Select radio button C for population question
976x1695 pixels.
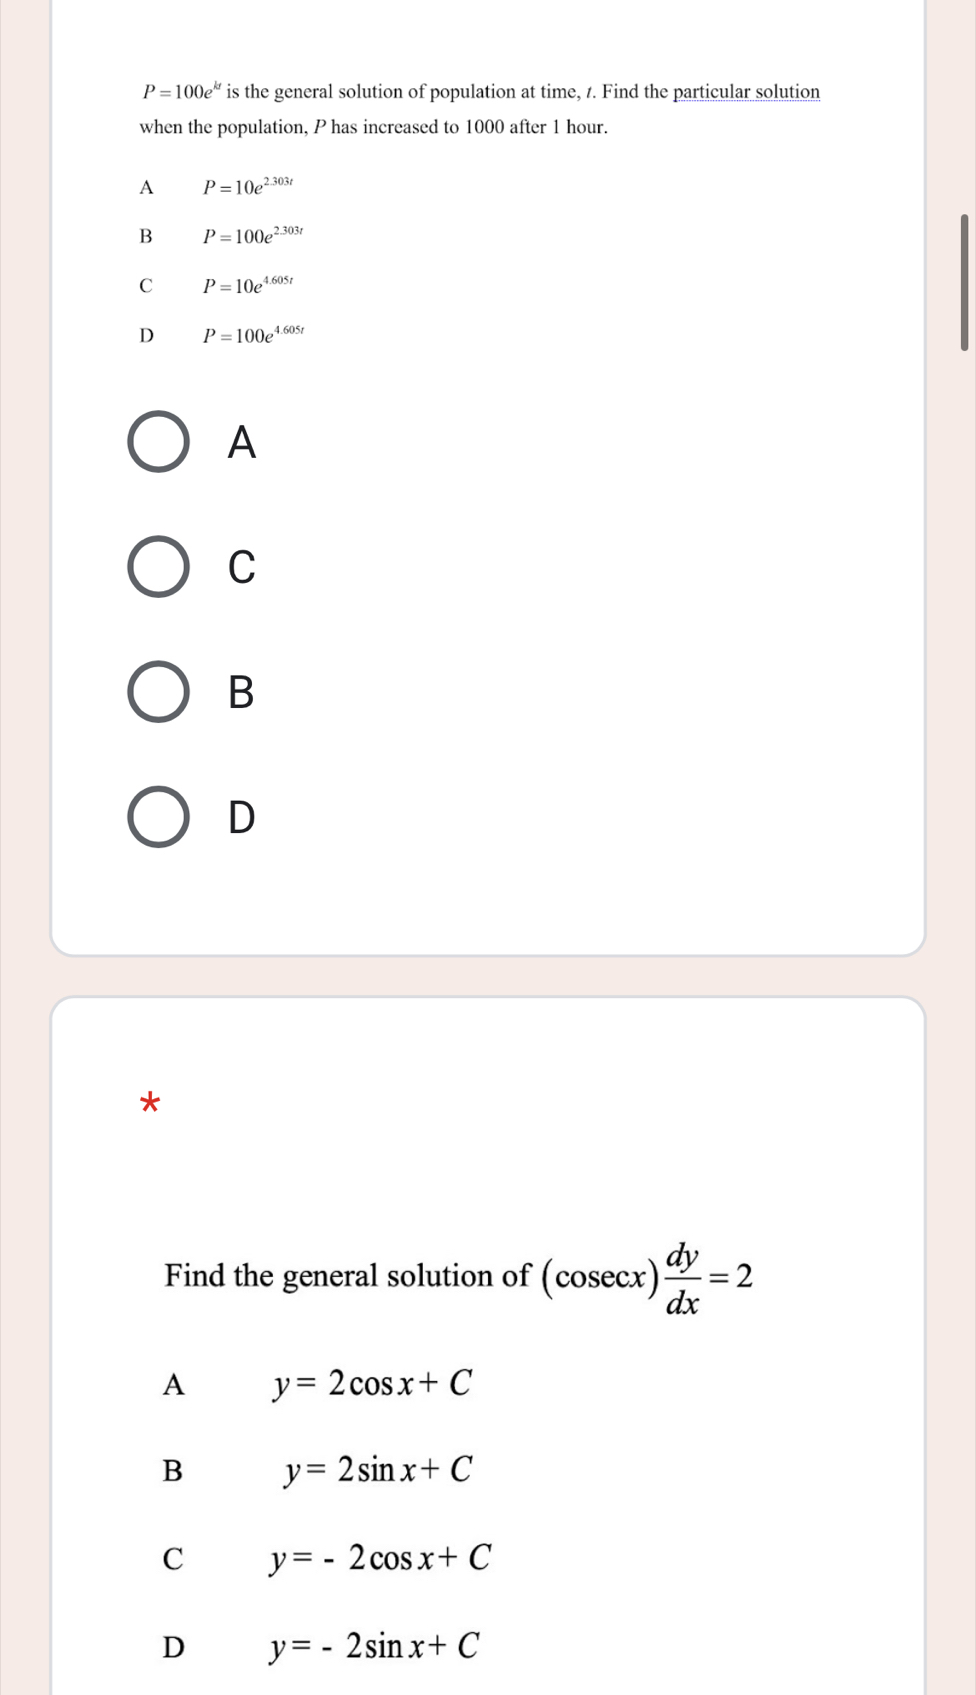pyautogui.click(x=157, y=568)
